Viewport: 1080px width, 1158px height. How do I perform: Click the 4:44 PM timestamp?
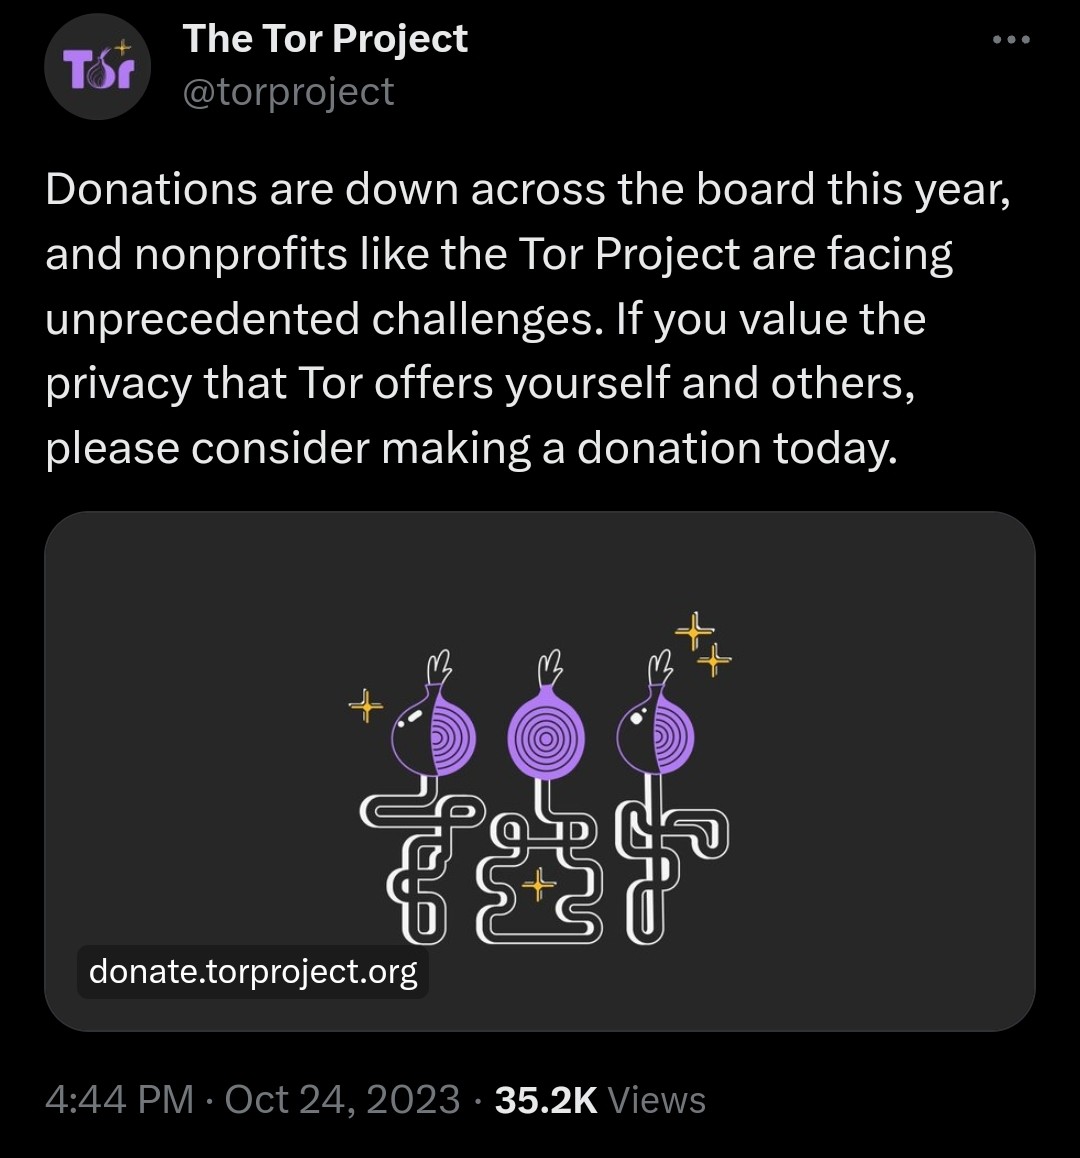119,1100
